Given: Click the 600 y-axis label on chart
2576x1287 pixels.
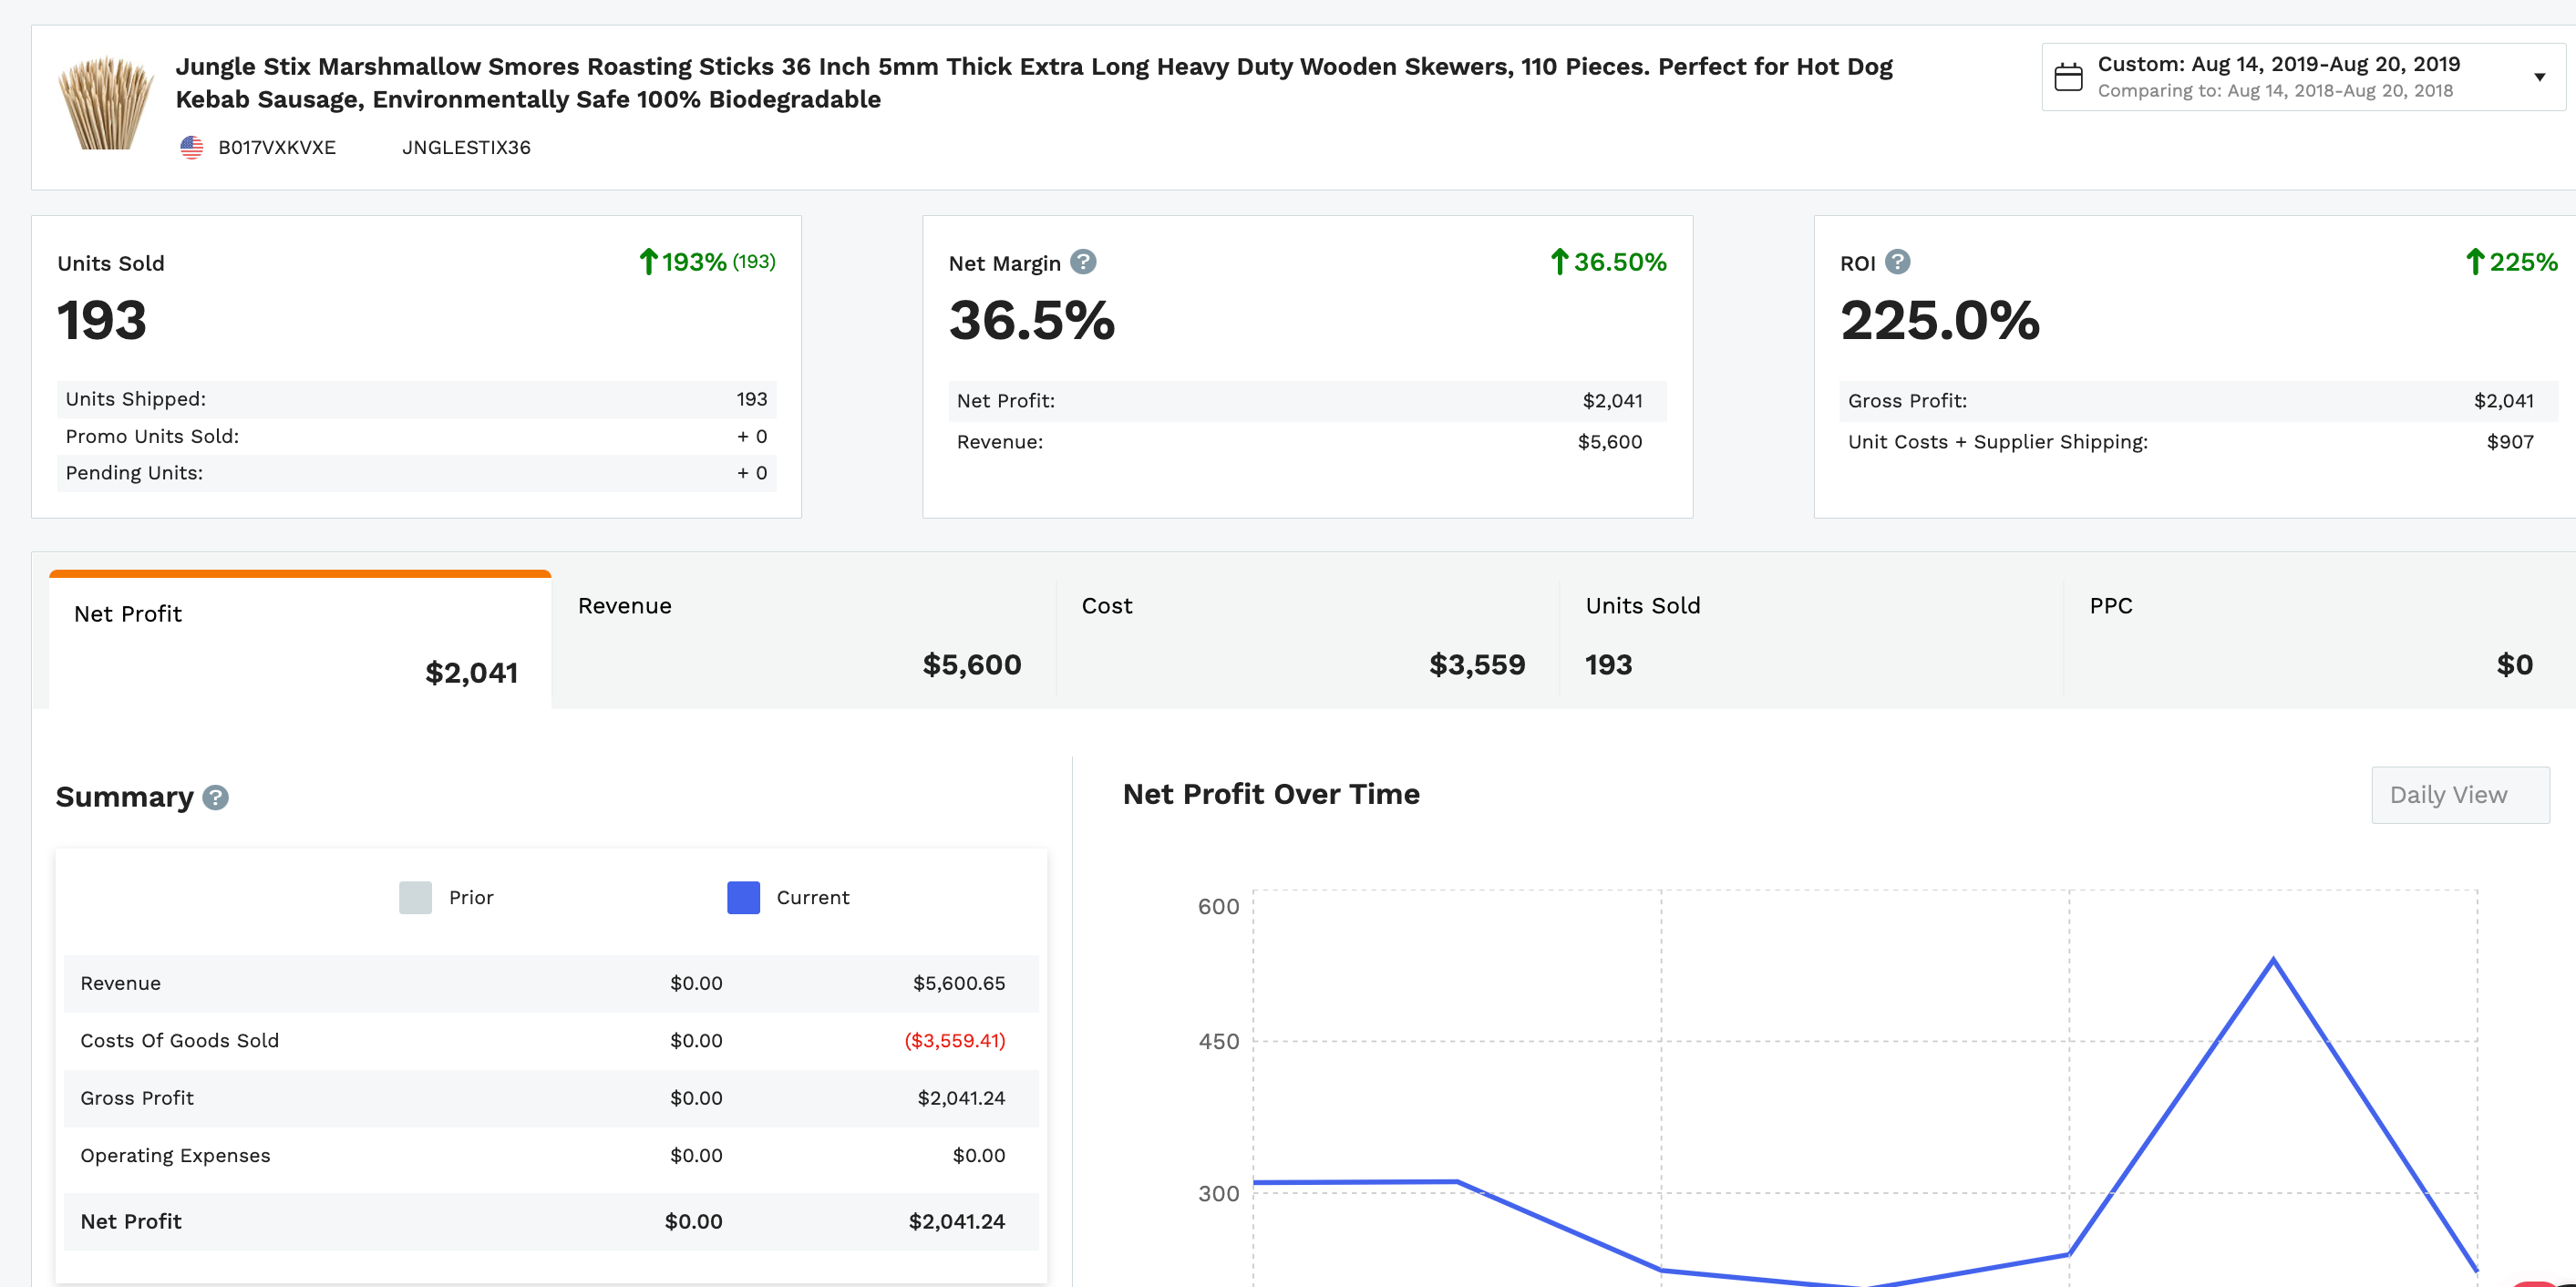Looking at the screenshot, I should (1218, 907).
